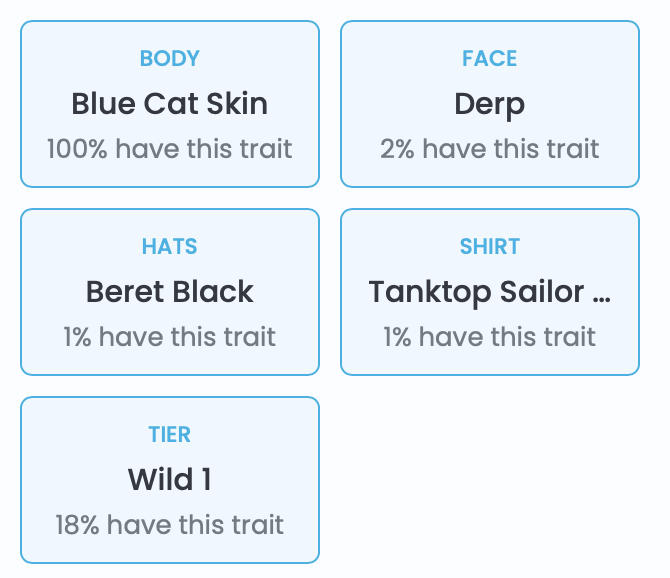Select the Wild 1 trait name
Screen dimensions: 670x578
point(170,479)
